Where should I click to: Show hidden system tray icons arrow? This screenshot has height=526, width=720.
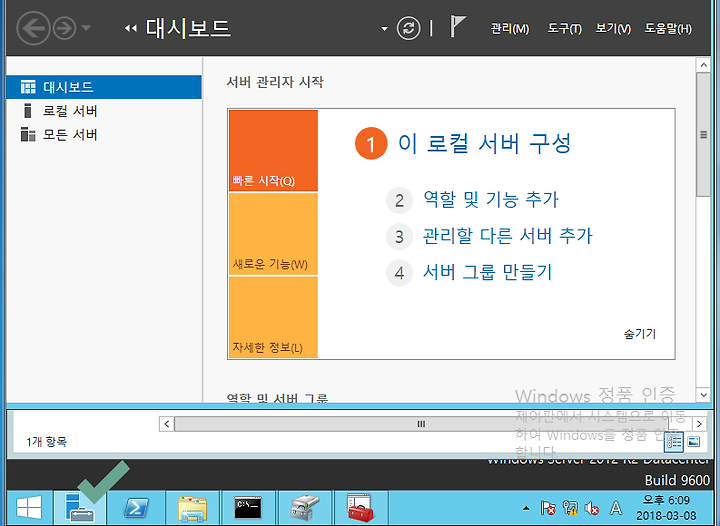click(526, 509)
